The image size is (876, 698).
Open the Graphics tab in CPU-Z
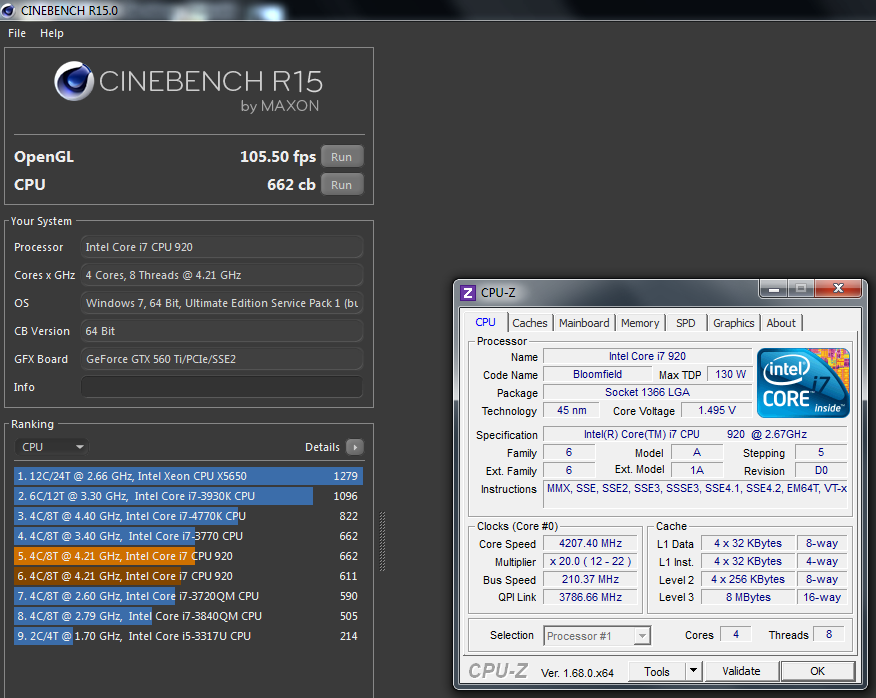733,323
